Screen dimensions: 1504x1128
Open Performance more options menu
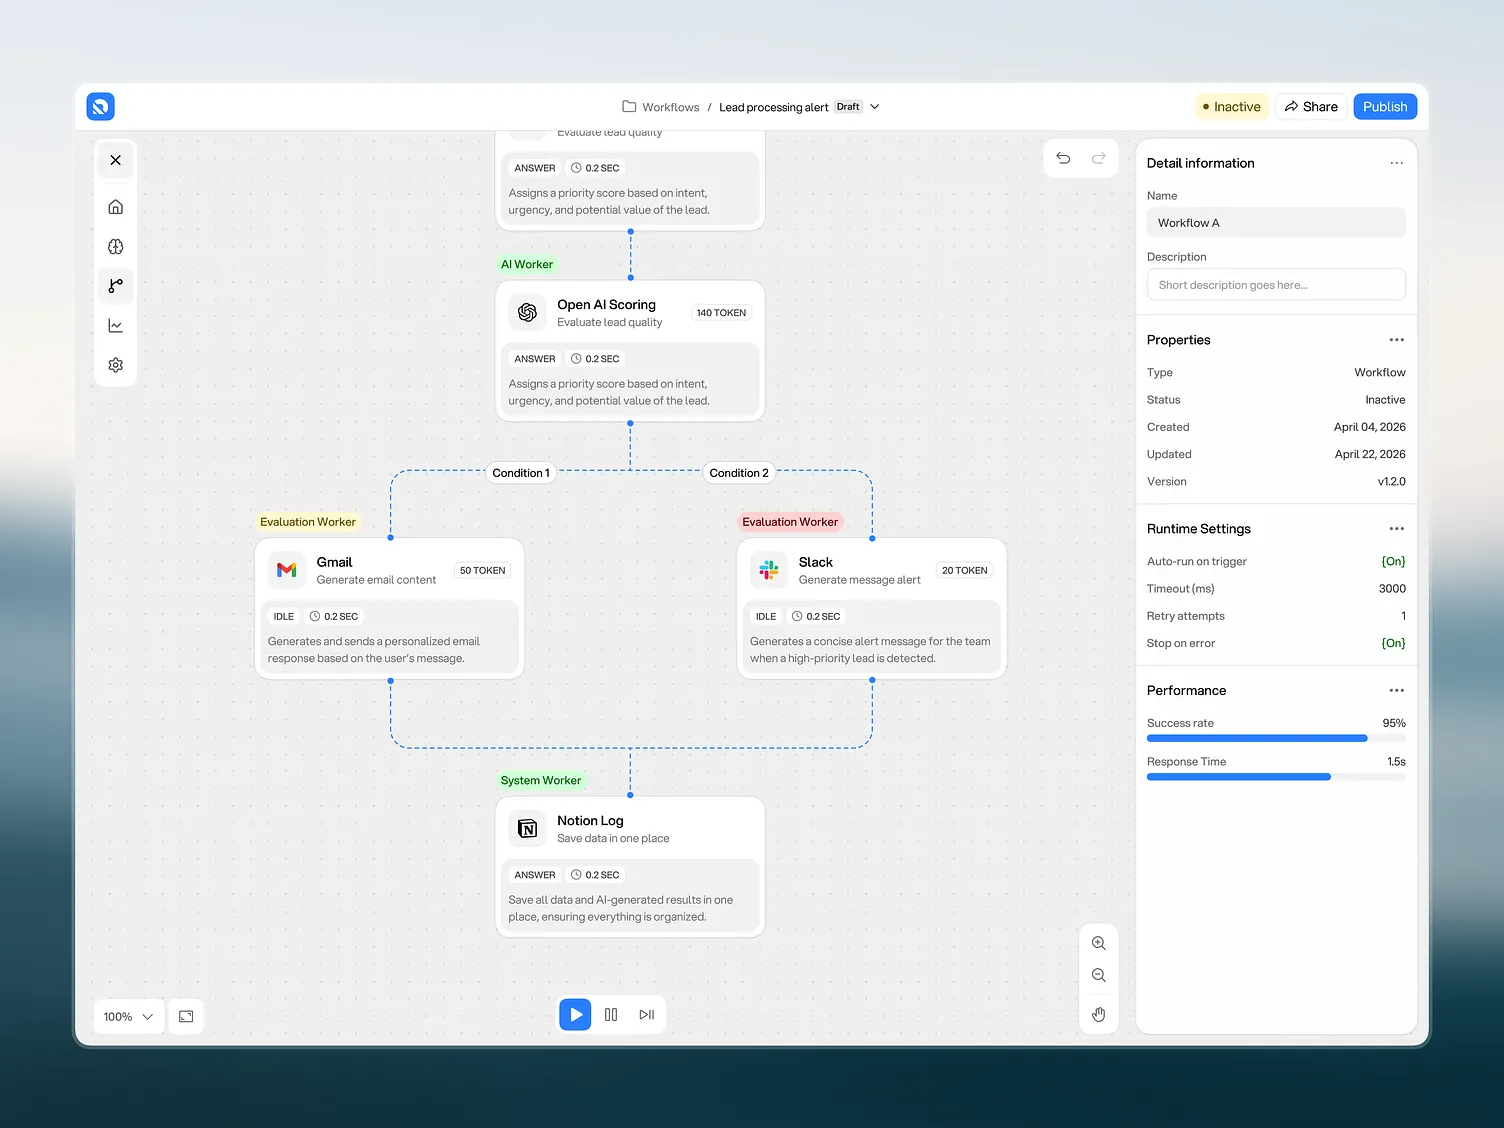[1397, 691]
